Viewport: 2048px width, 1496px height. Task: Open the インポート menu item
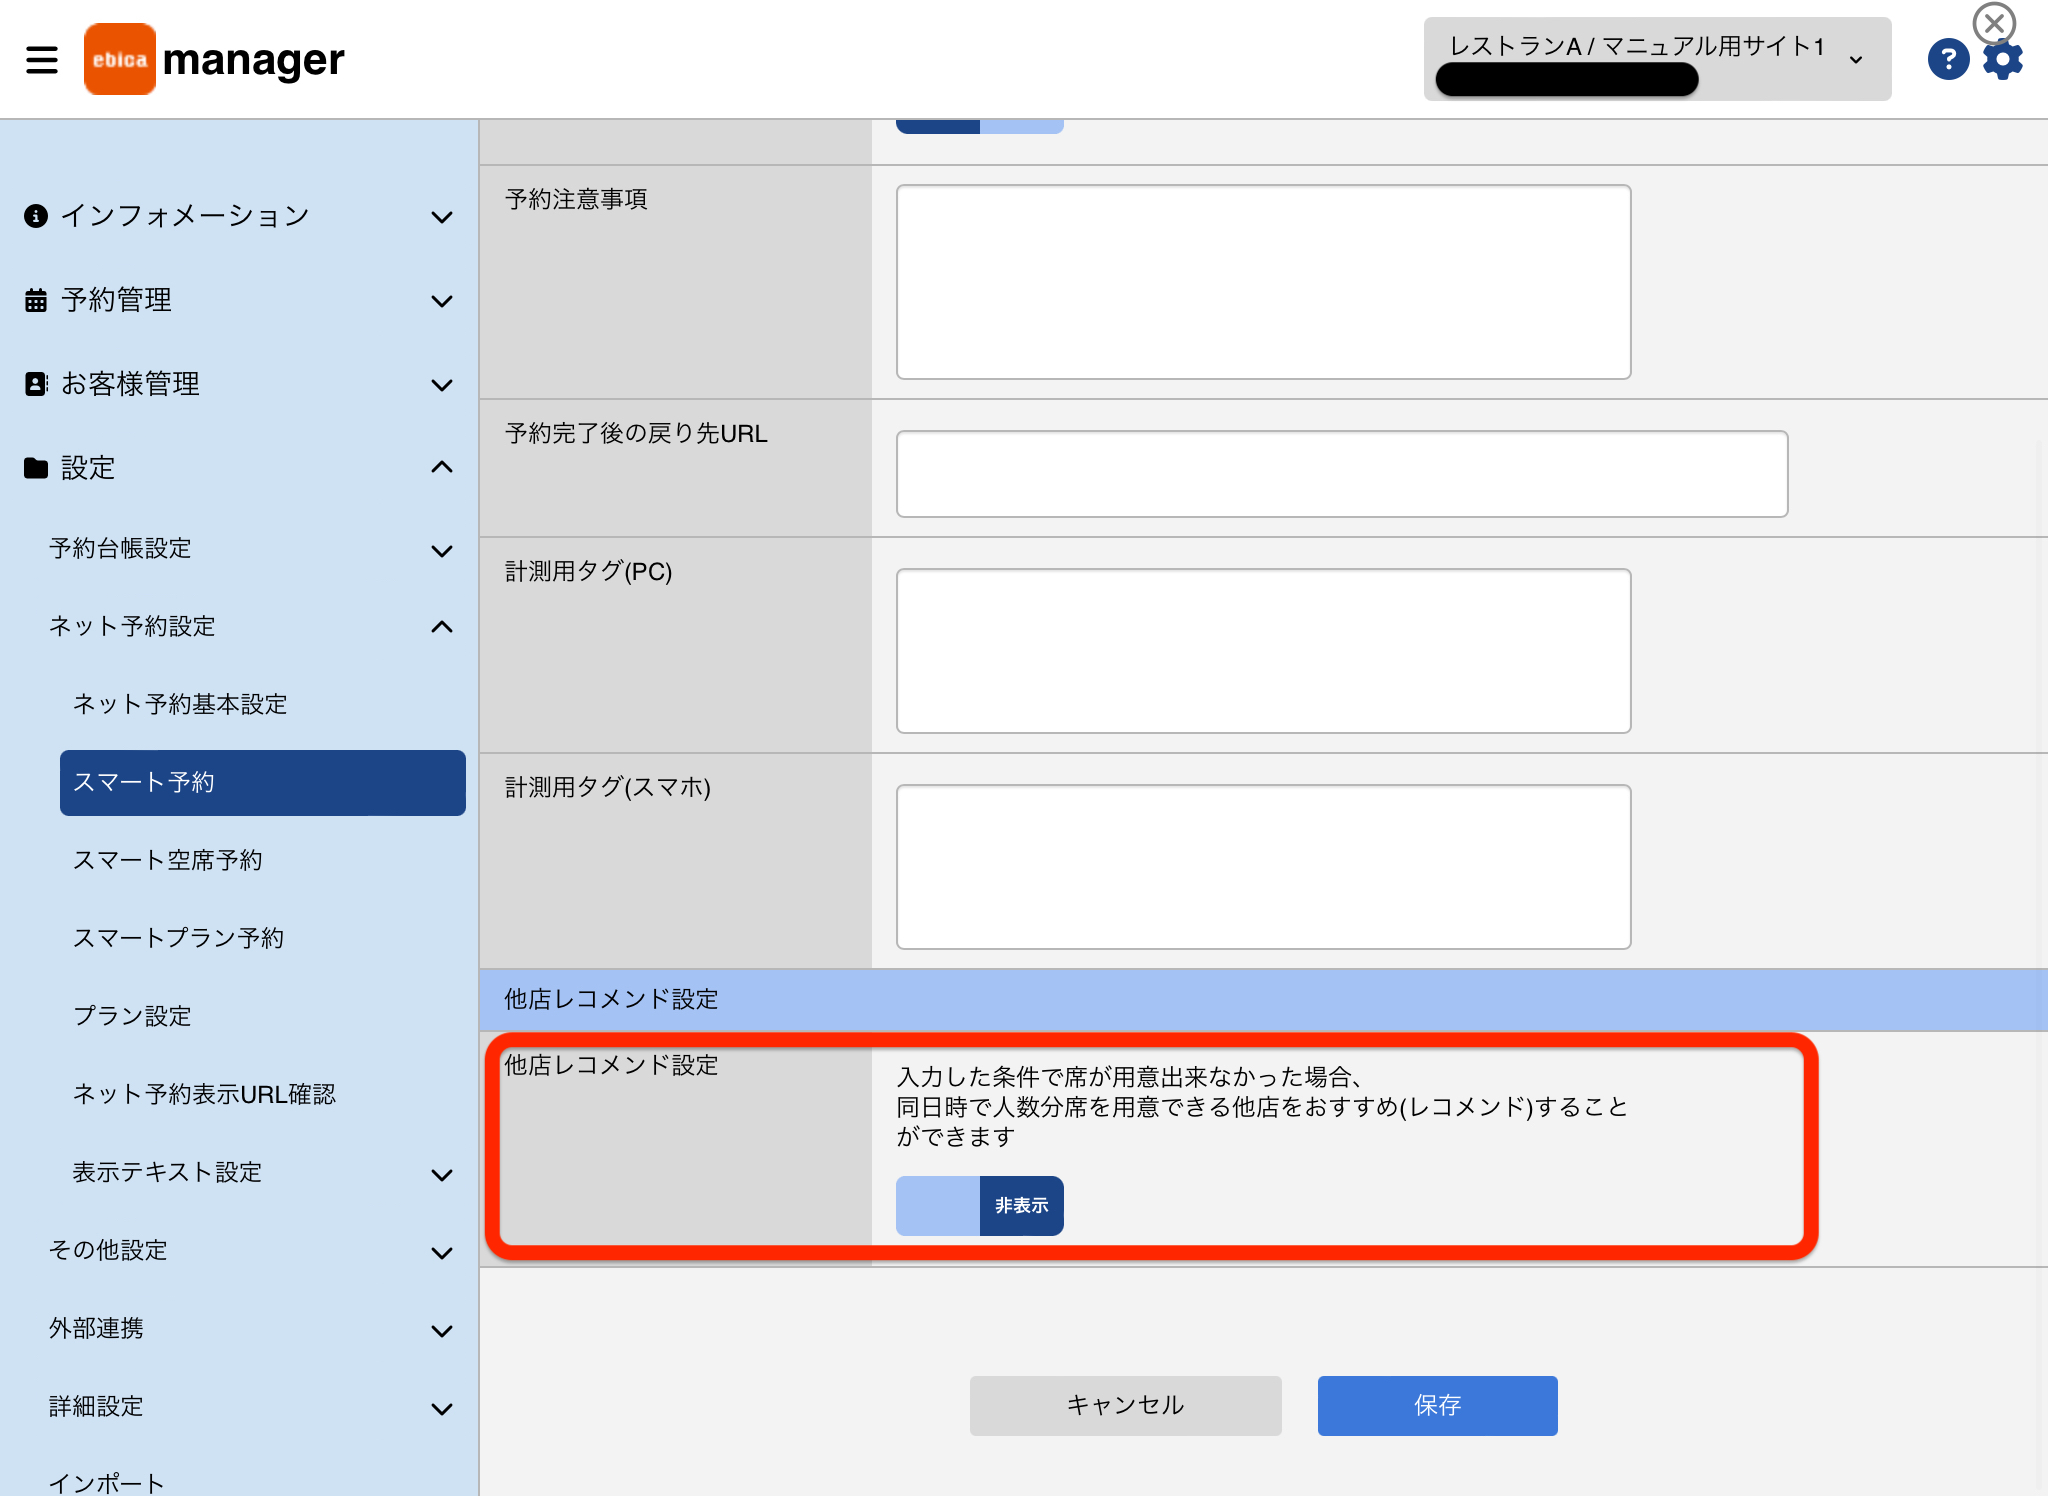(x=107, y=1482)
